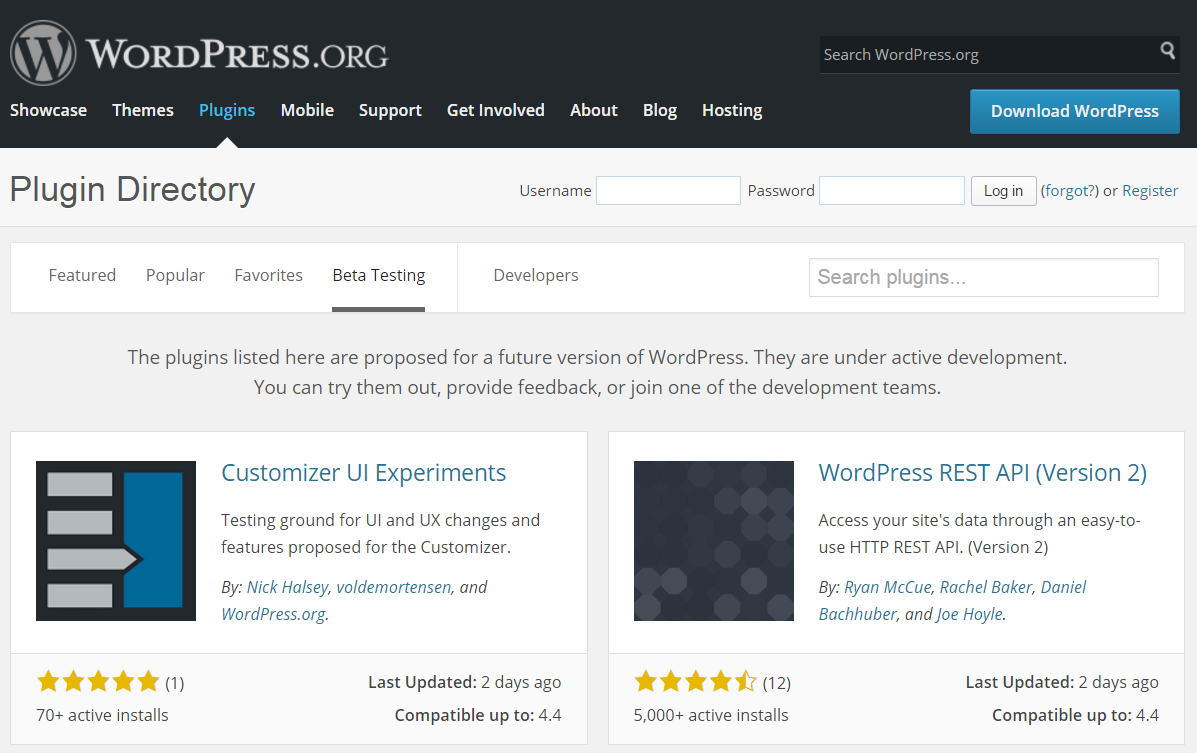Click into the Username field

click(668, 190)
